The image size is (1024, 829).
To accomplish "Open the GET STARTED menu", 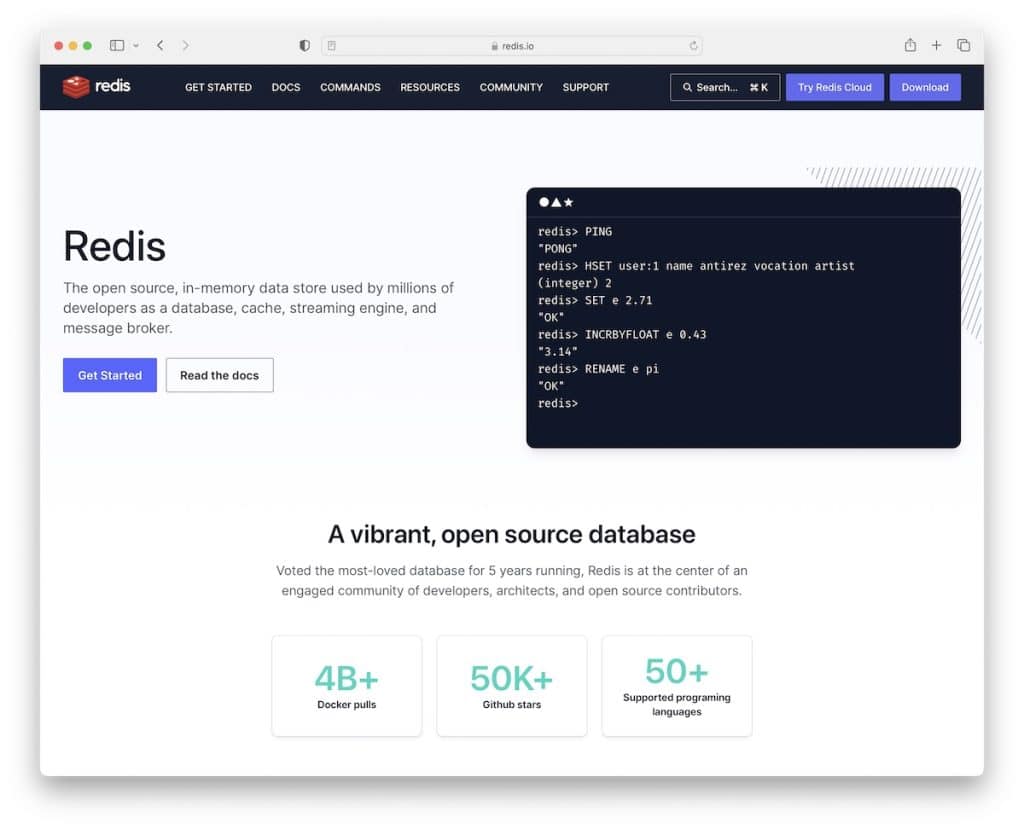I will pyautogui.click(x=218, y=87).
